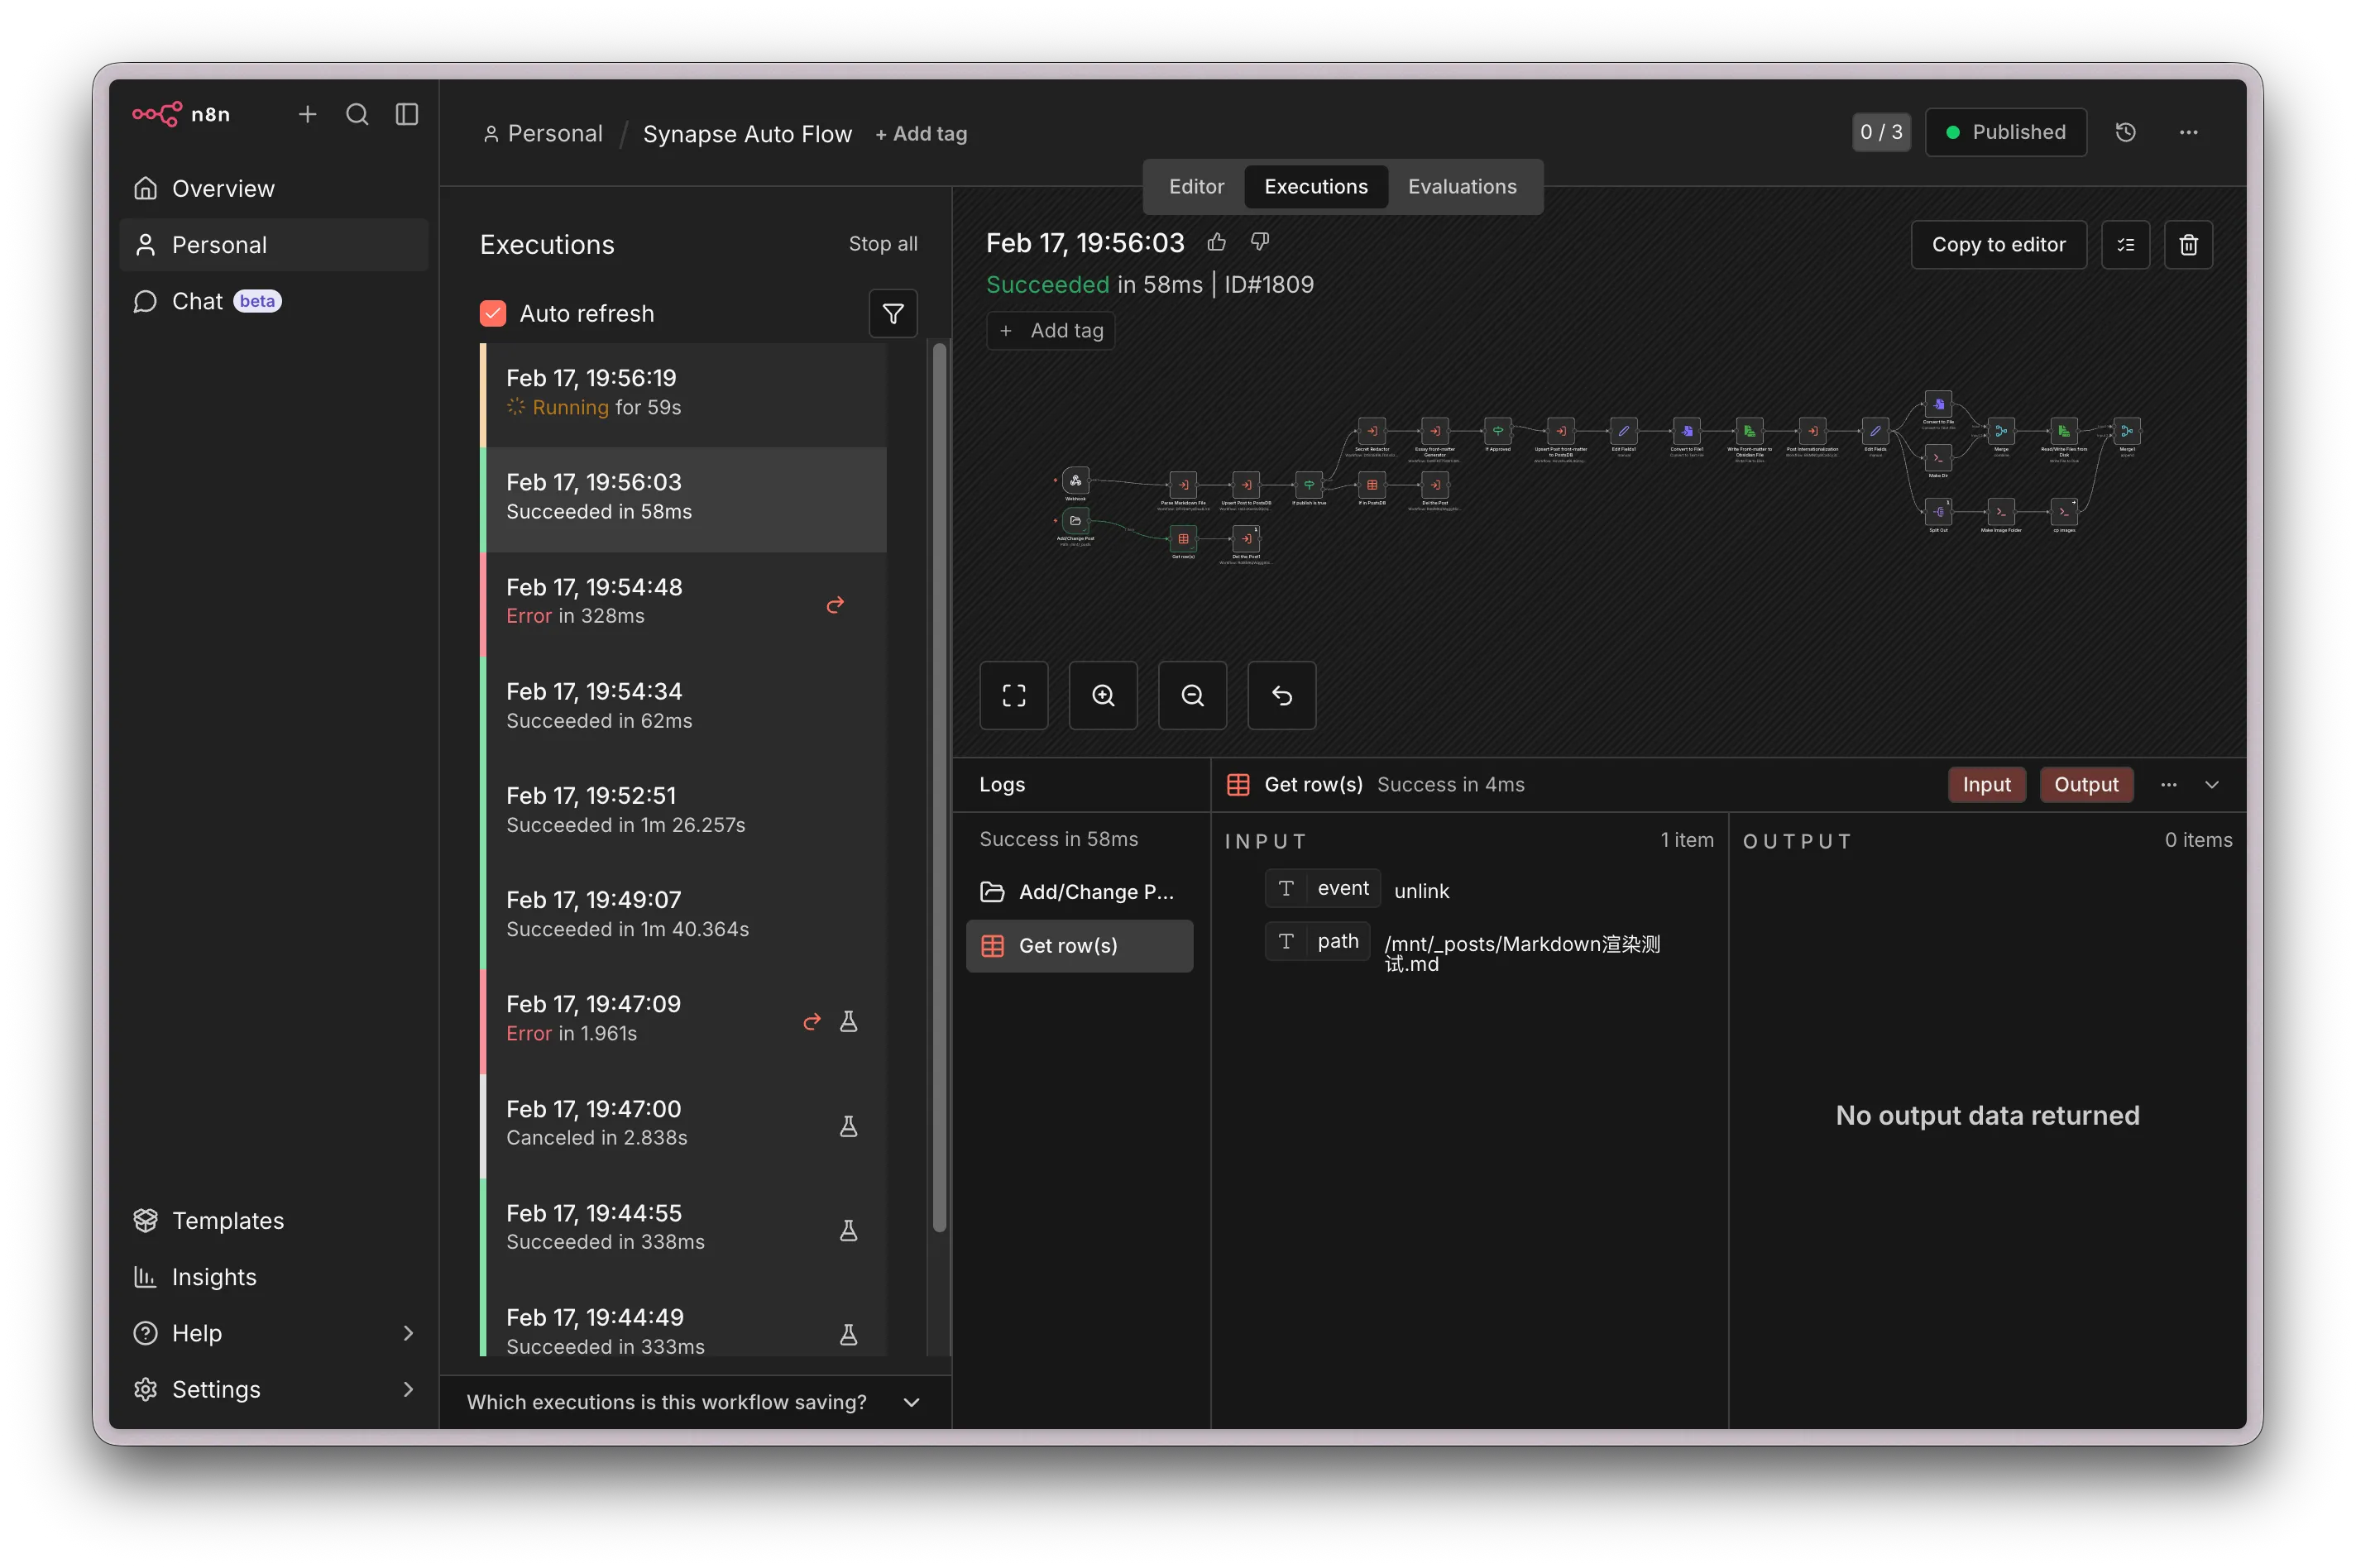Toggle the Output panel button
Screen dimensions: 2356x1568
(x=2086, y=785)
